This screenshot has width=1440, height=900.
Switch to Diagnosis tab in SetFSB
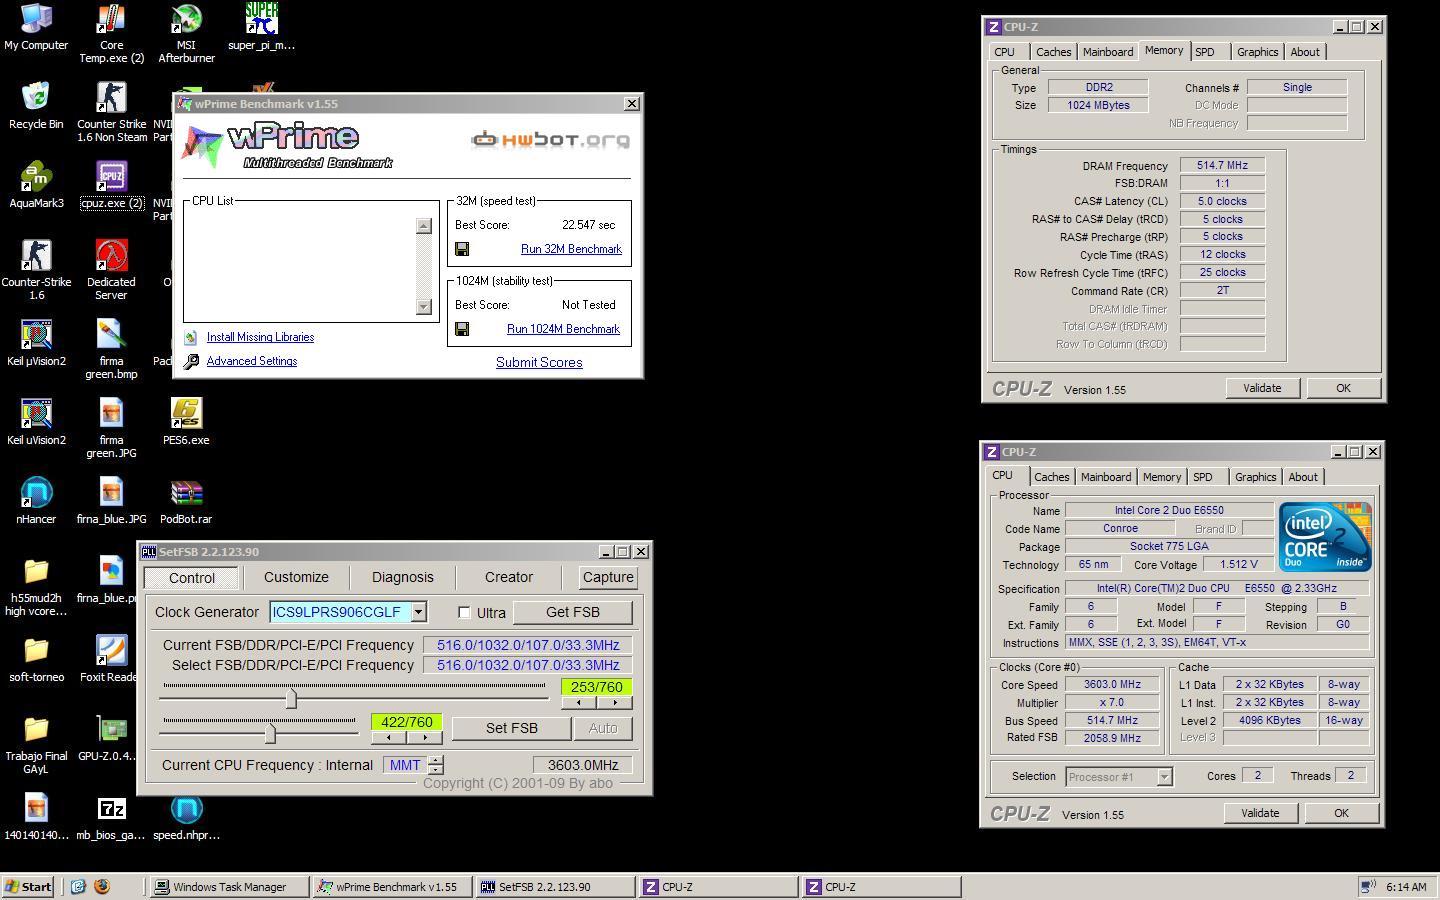tap(403, 577)
